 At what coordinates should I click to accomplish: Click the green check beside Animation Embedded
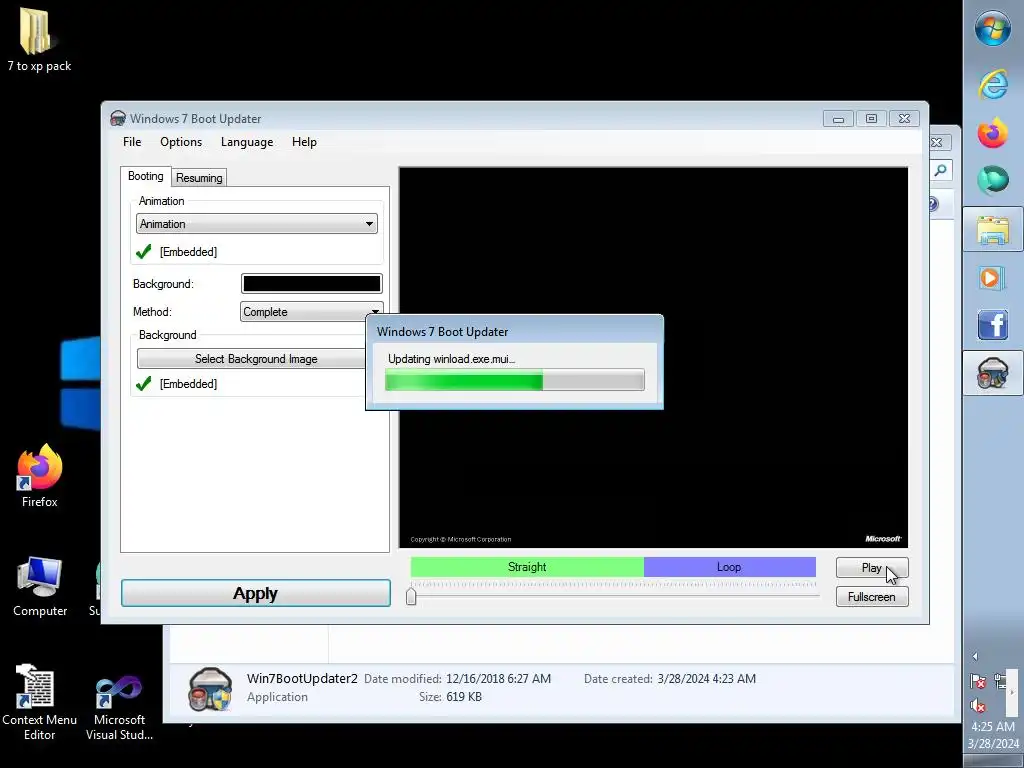pos(144,251)
